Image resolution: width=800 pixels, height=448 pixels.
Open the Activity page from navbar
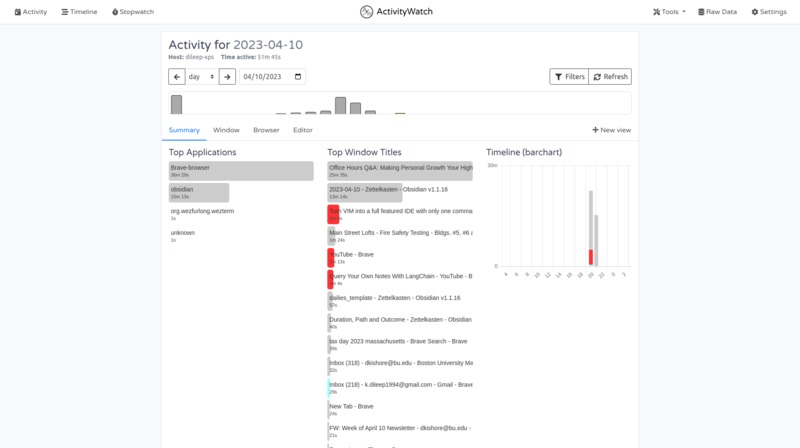tap(31, 12)
